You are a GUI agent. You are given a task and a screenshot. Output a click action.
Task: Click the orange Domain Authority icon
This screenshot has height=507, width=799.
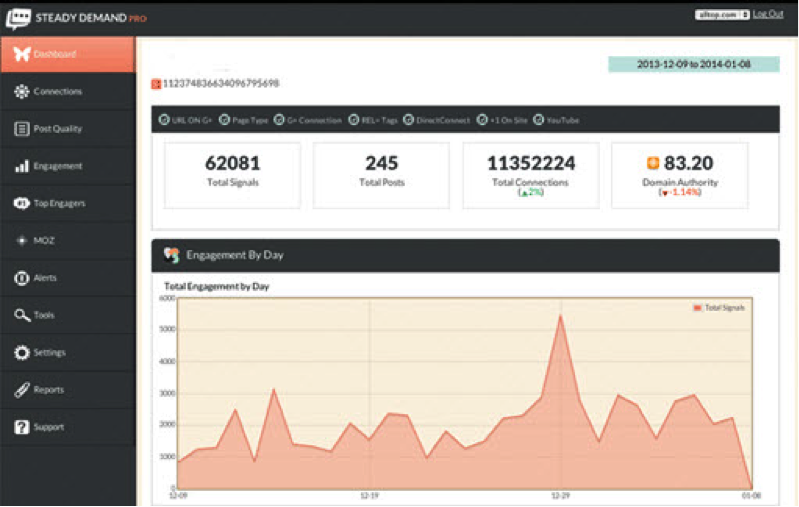click(653, 163)
